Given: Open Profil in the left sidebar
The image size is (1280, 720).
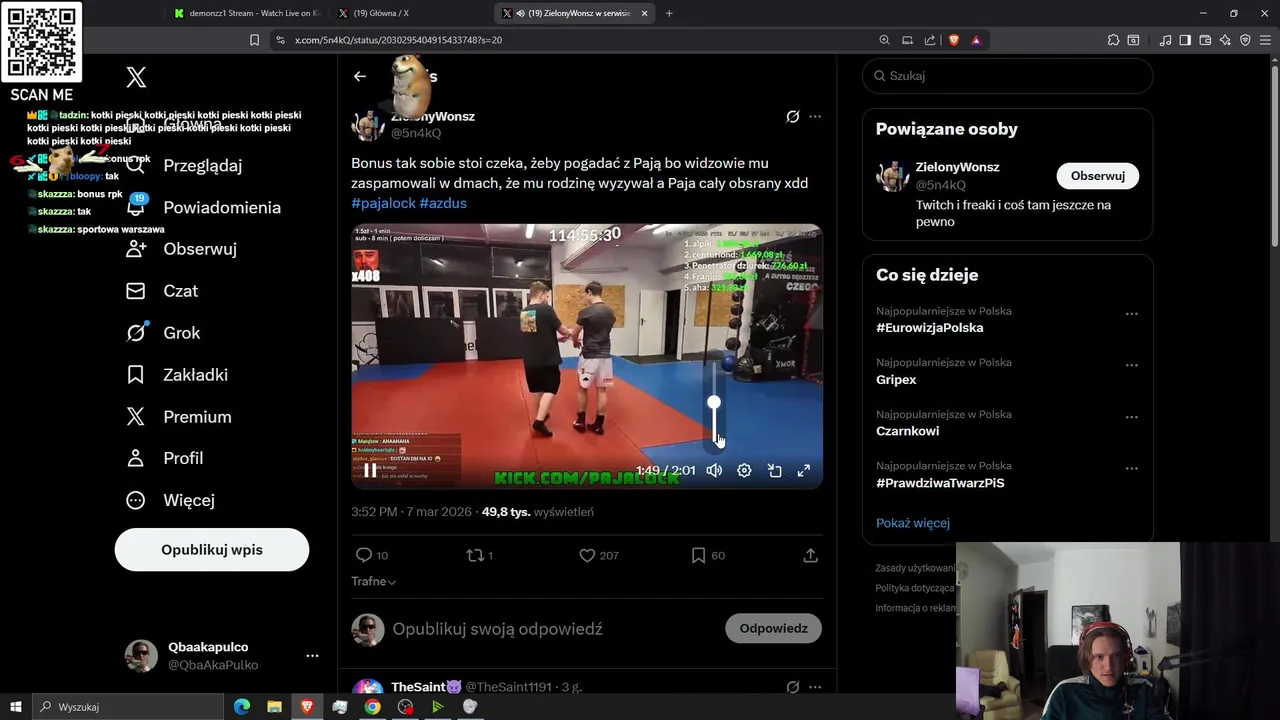Looking at the screenshot, I should tap(165, 458).
